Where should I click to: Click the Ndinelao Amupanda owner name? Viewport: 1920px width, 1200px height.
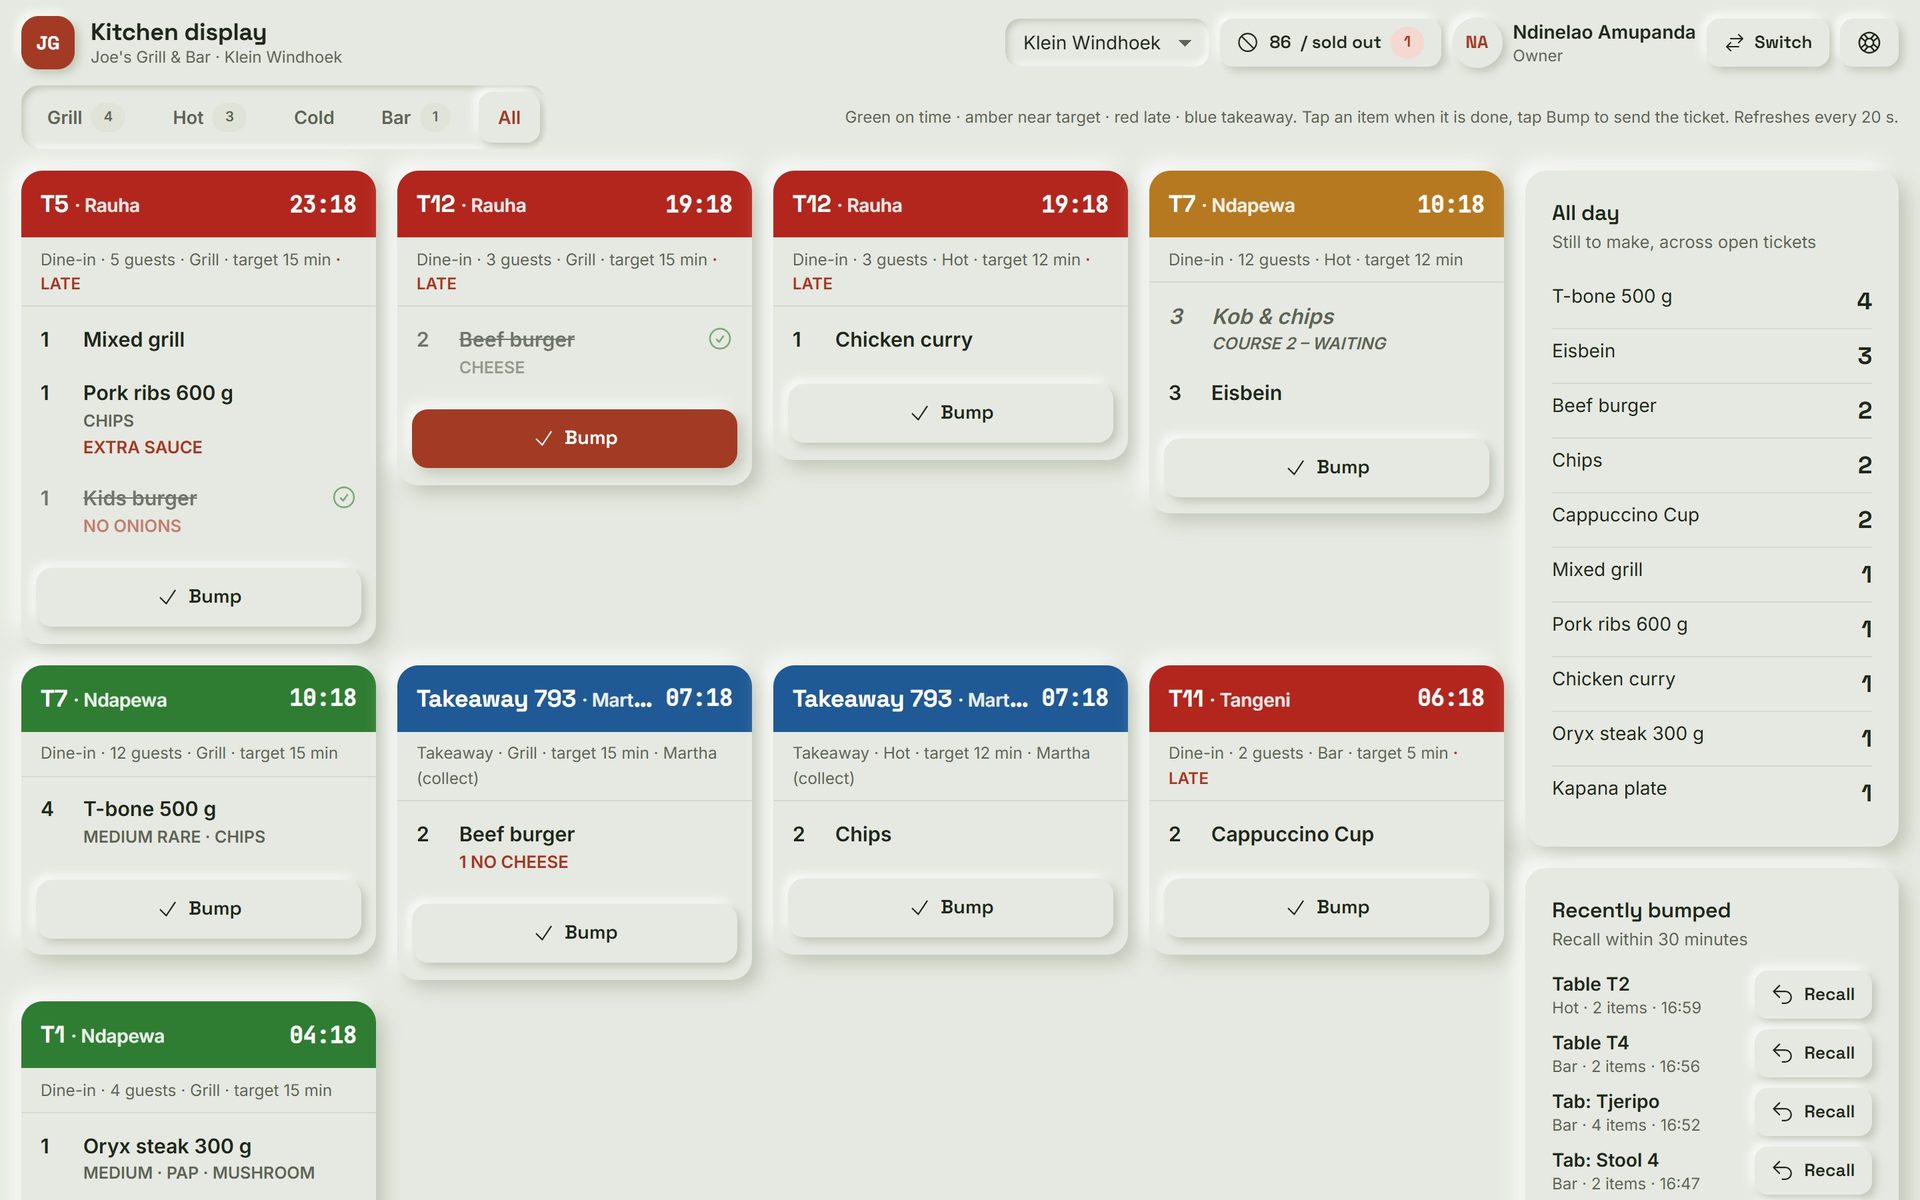[x=1603, y=32]
